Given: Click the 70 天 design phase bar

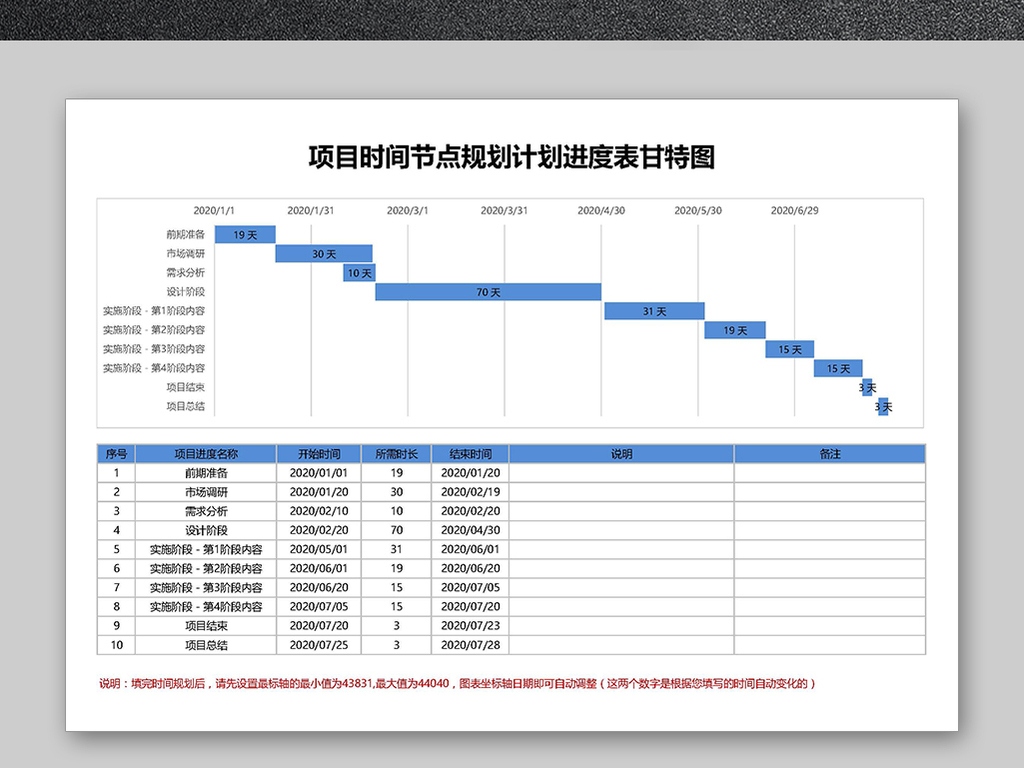Looking at the screenshot, I should (488, 292).
